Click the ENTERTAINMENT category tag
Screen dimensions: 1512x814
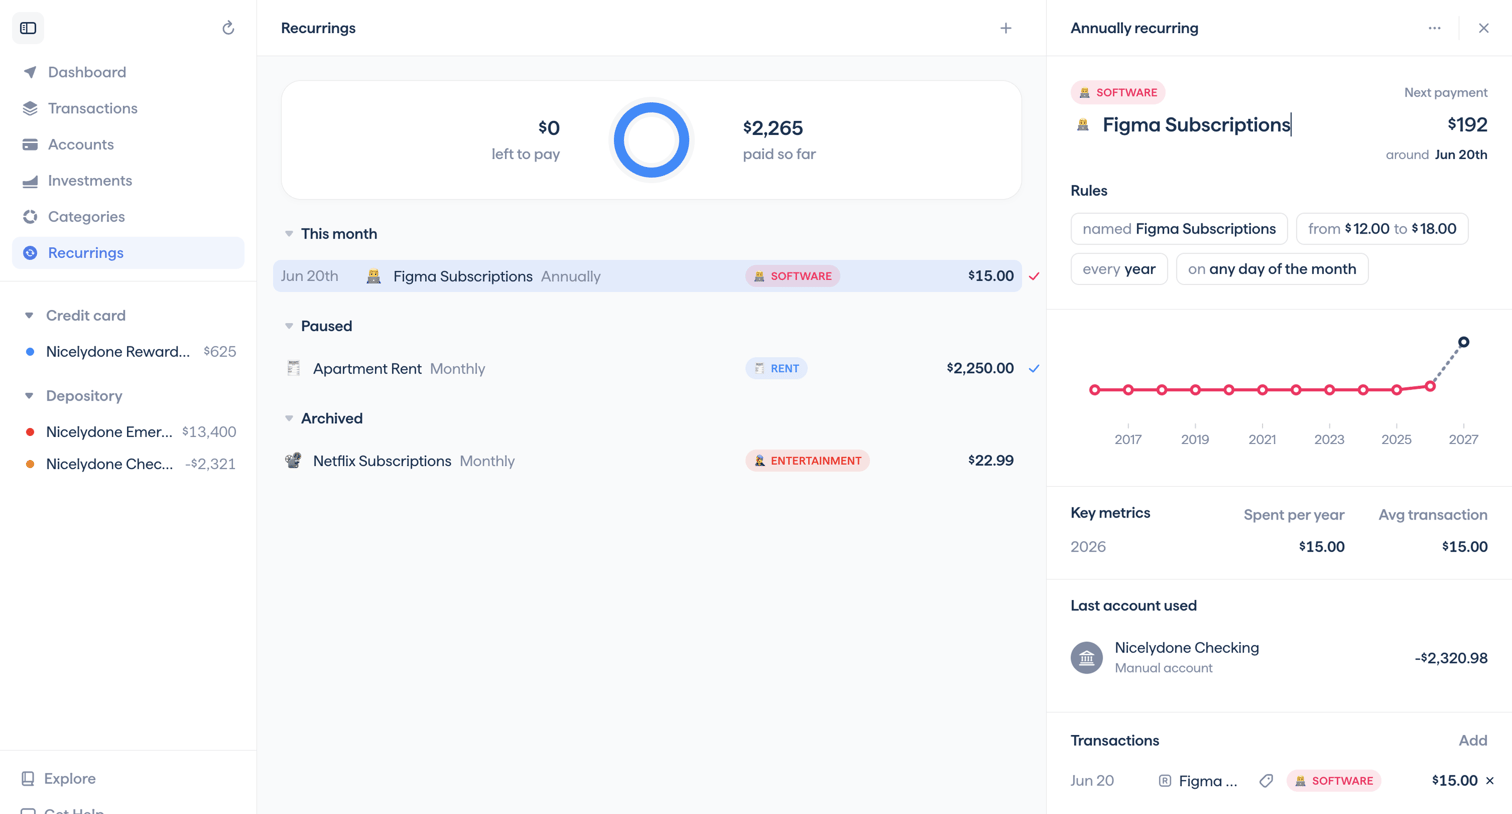point(807,461)
